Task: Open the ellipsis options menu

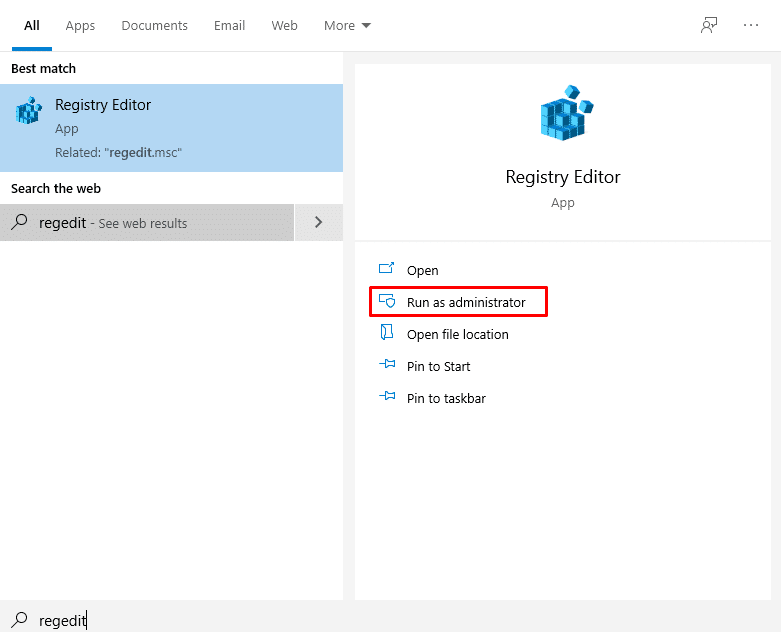Action: (x=751, y=26)
